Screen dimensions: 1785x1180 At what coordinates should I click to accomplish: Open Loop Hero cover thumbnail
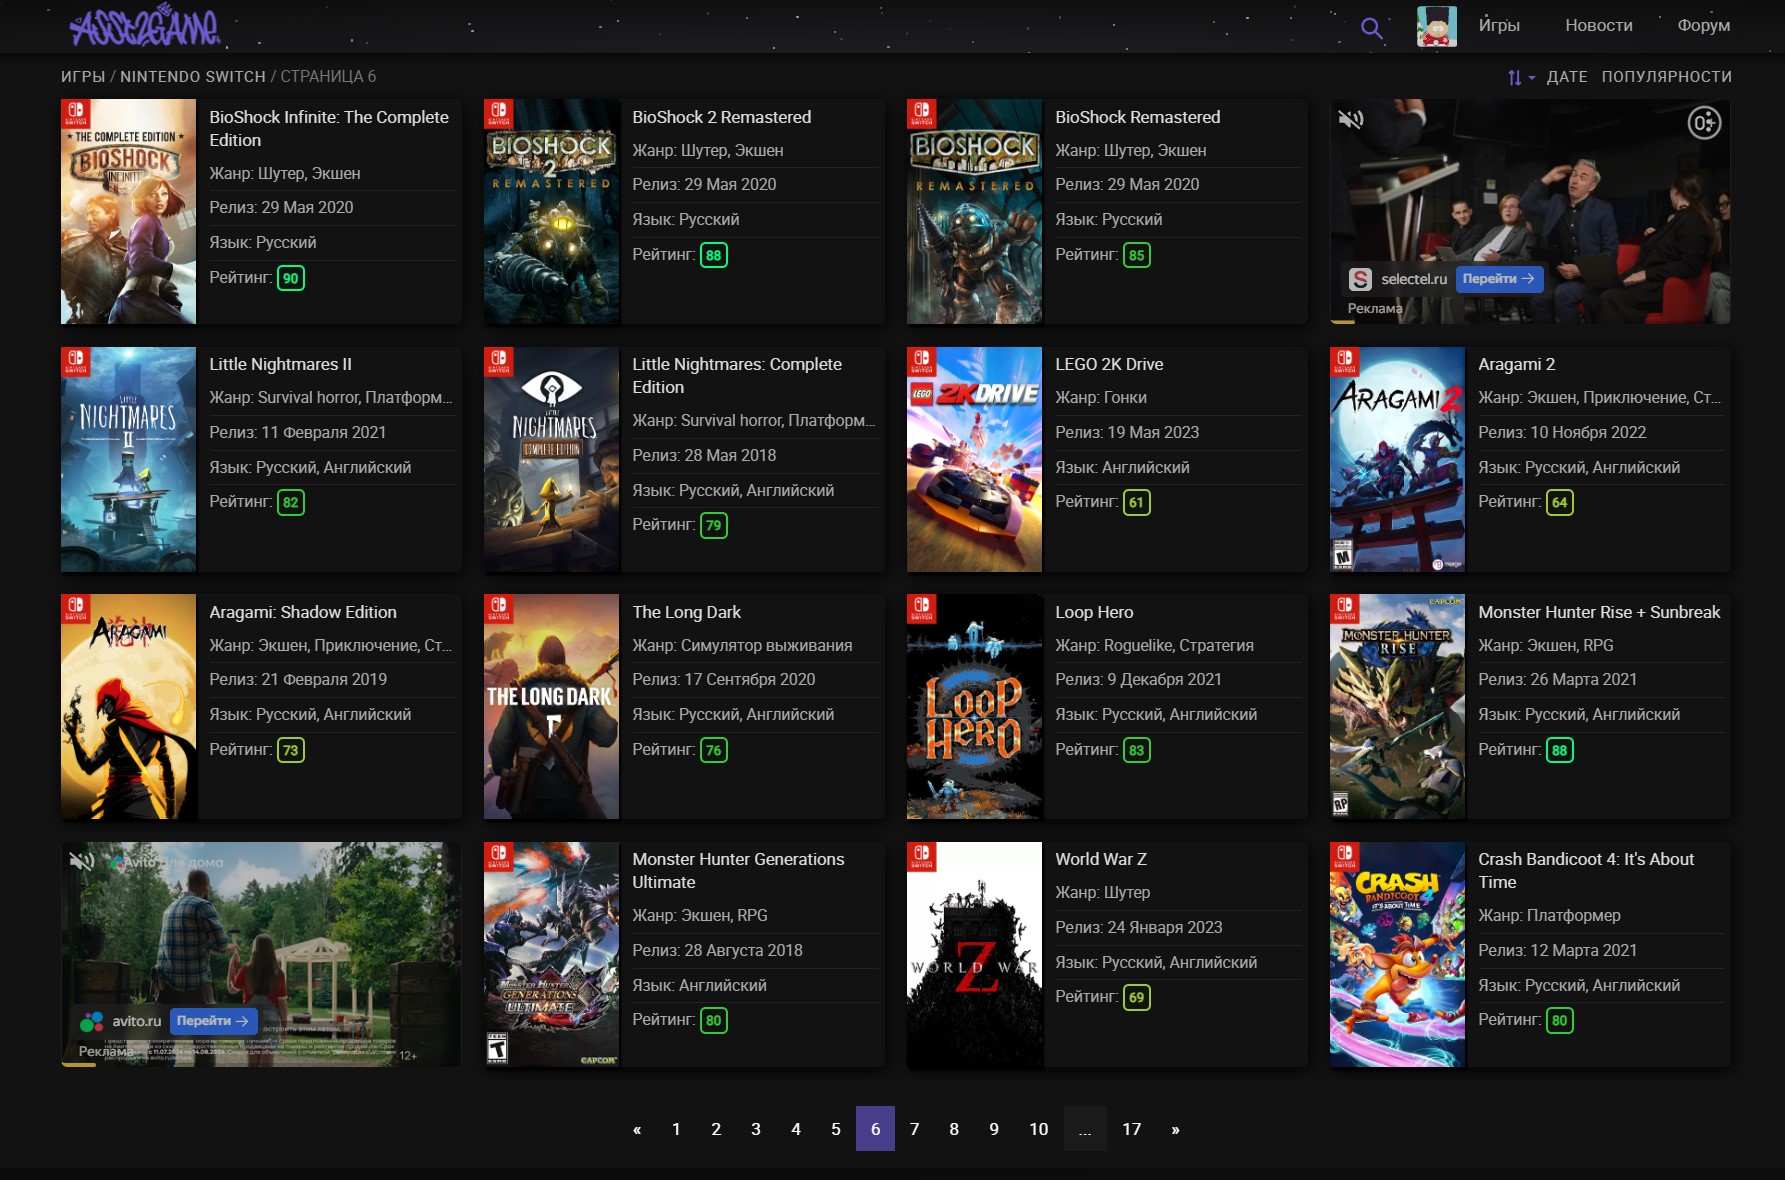[x=974, y=707]
